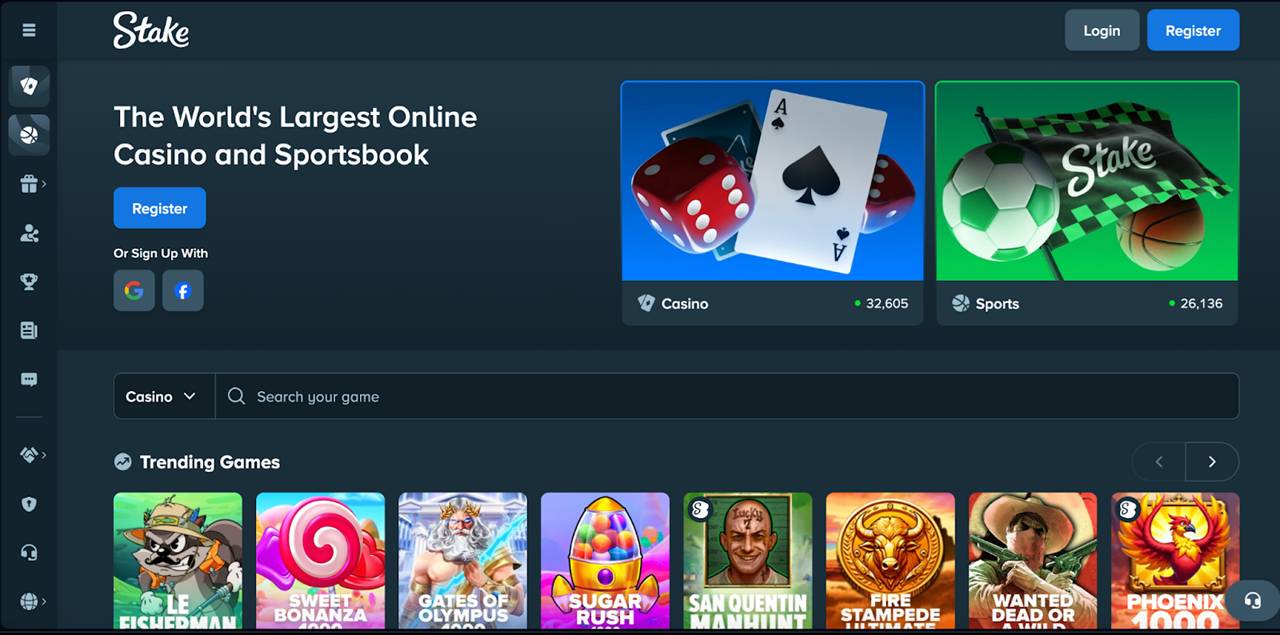The height and width of the screenshot is (635, 1280).
Task: Click the Login button
Action: 1102,30
